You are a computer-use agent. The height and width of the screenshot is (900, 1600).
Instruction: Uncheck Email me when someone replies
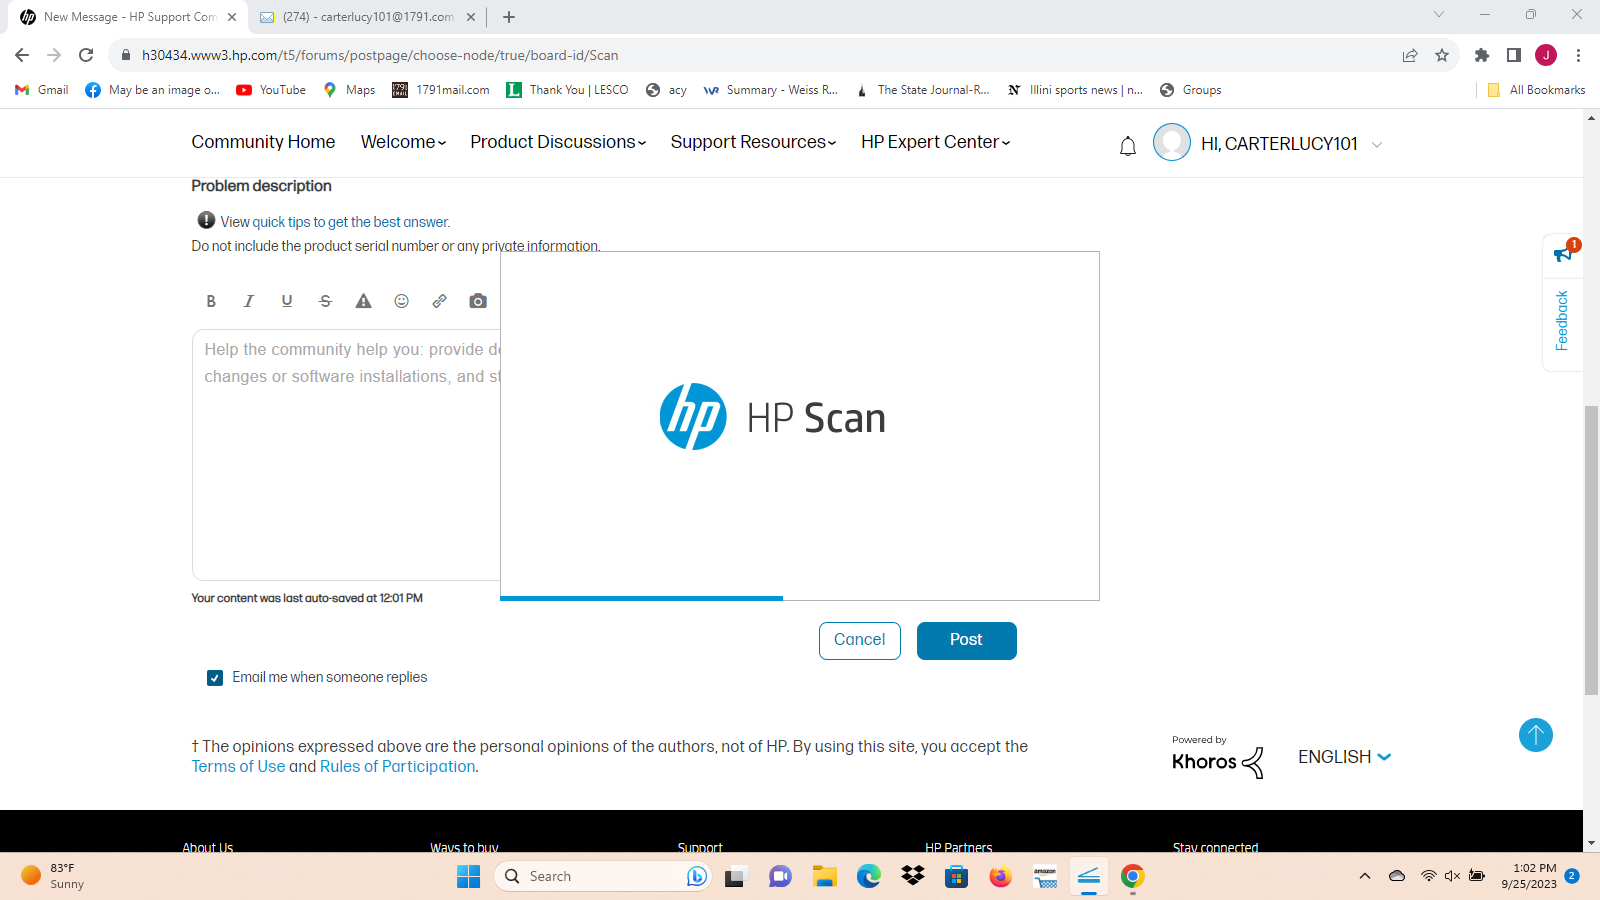(215, 678)
